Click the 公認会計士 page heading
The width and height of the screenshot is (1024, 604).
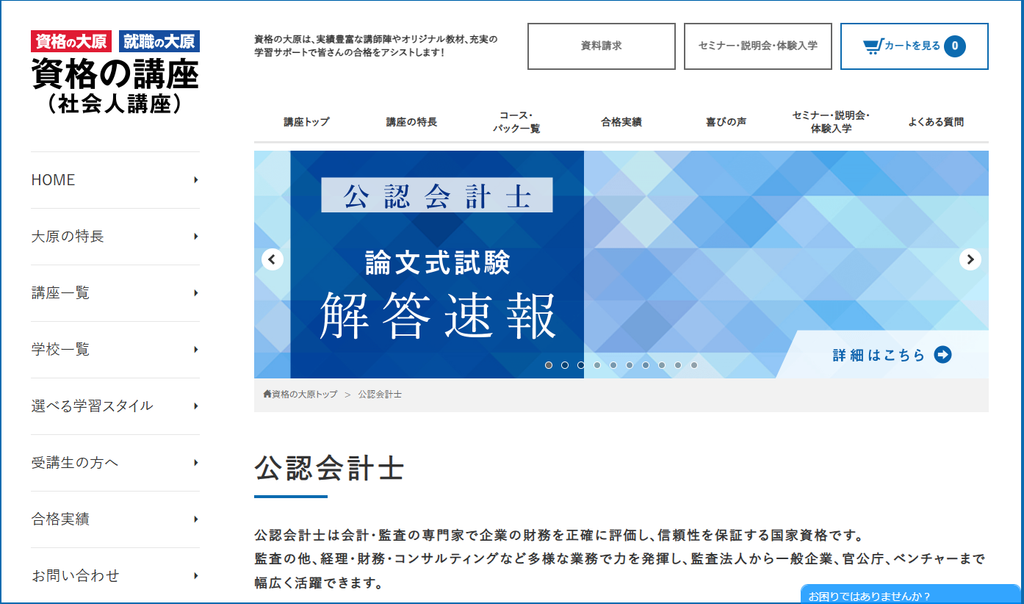point(329,468)
